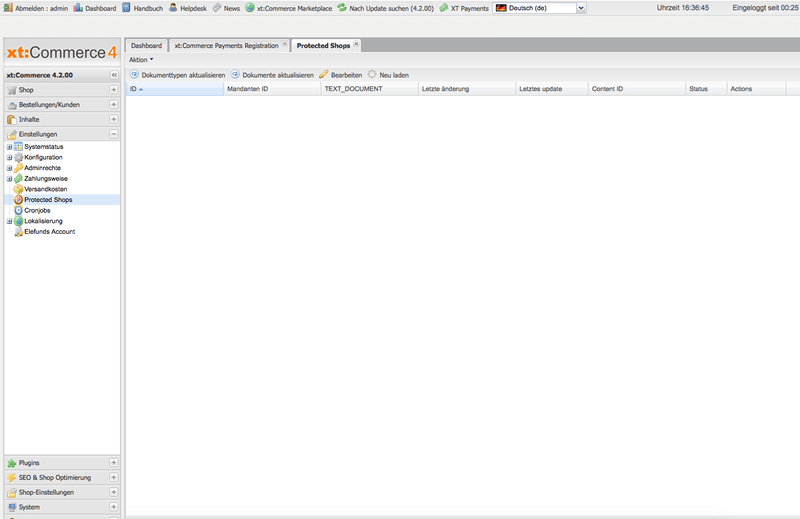Click the Versandkosten package icon

[18, 189]
